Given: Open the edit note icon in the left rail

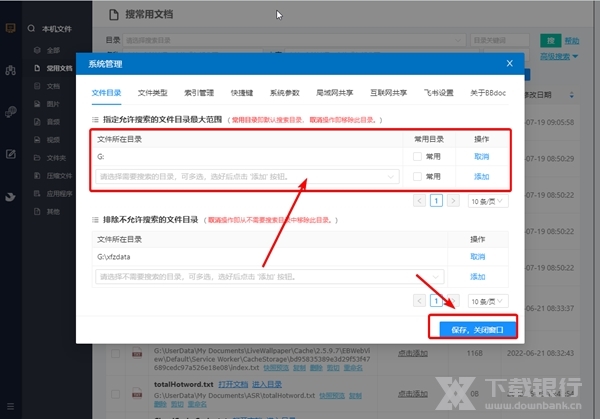Looking at the screenshot, I should pyautogui.click(x=10, y=154).
